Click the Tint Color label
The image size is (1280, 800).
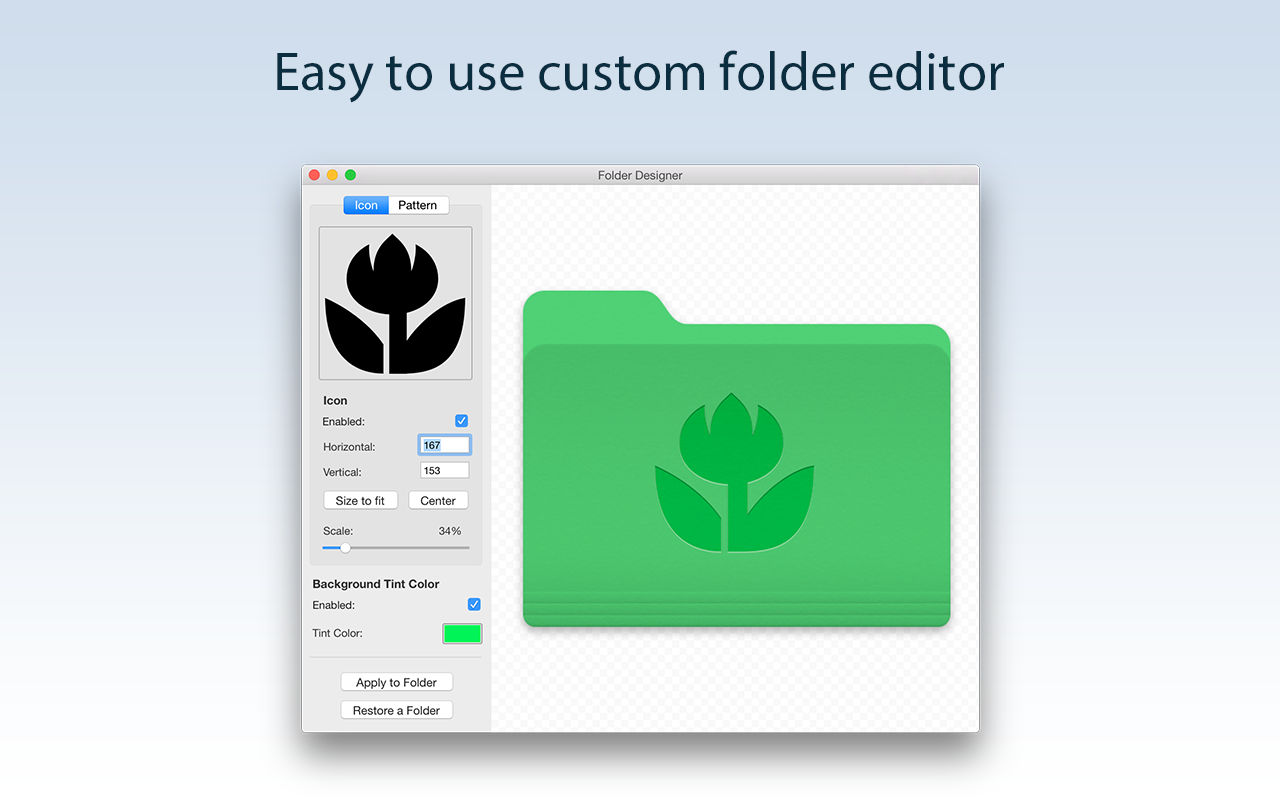click(337, 633)
